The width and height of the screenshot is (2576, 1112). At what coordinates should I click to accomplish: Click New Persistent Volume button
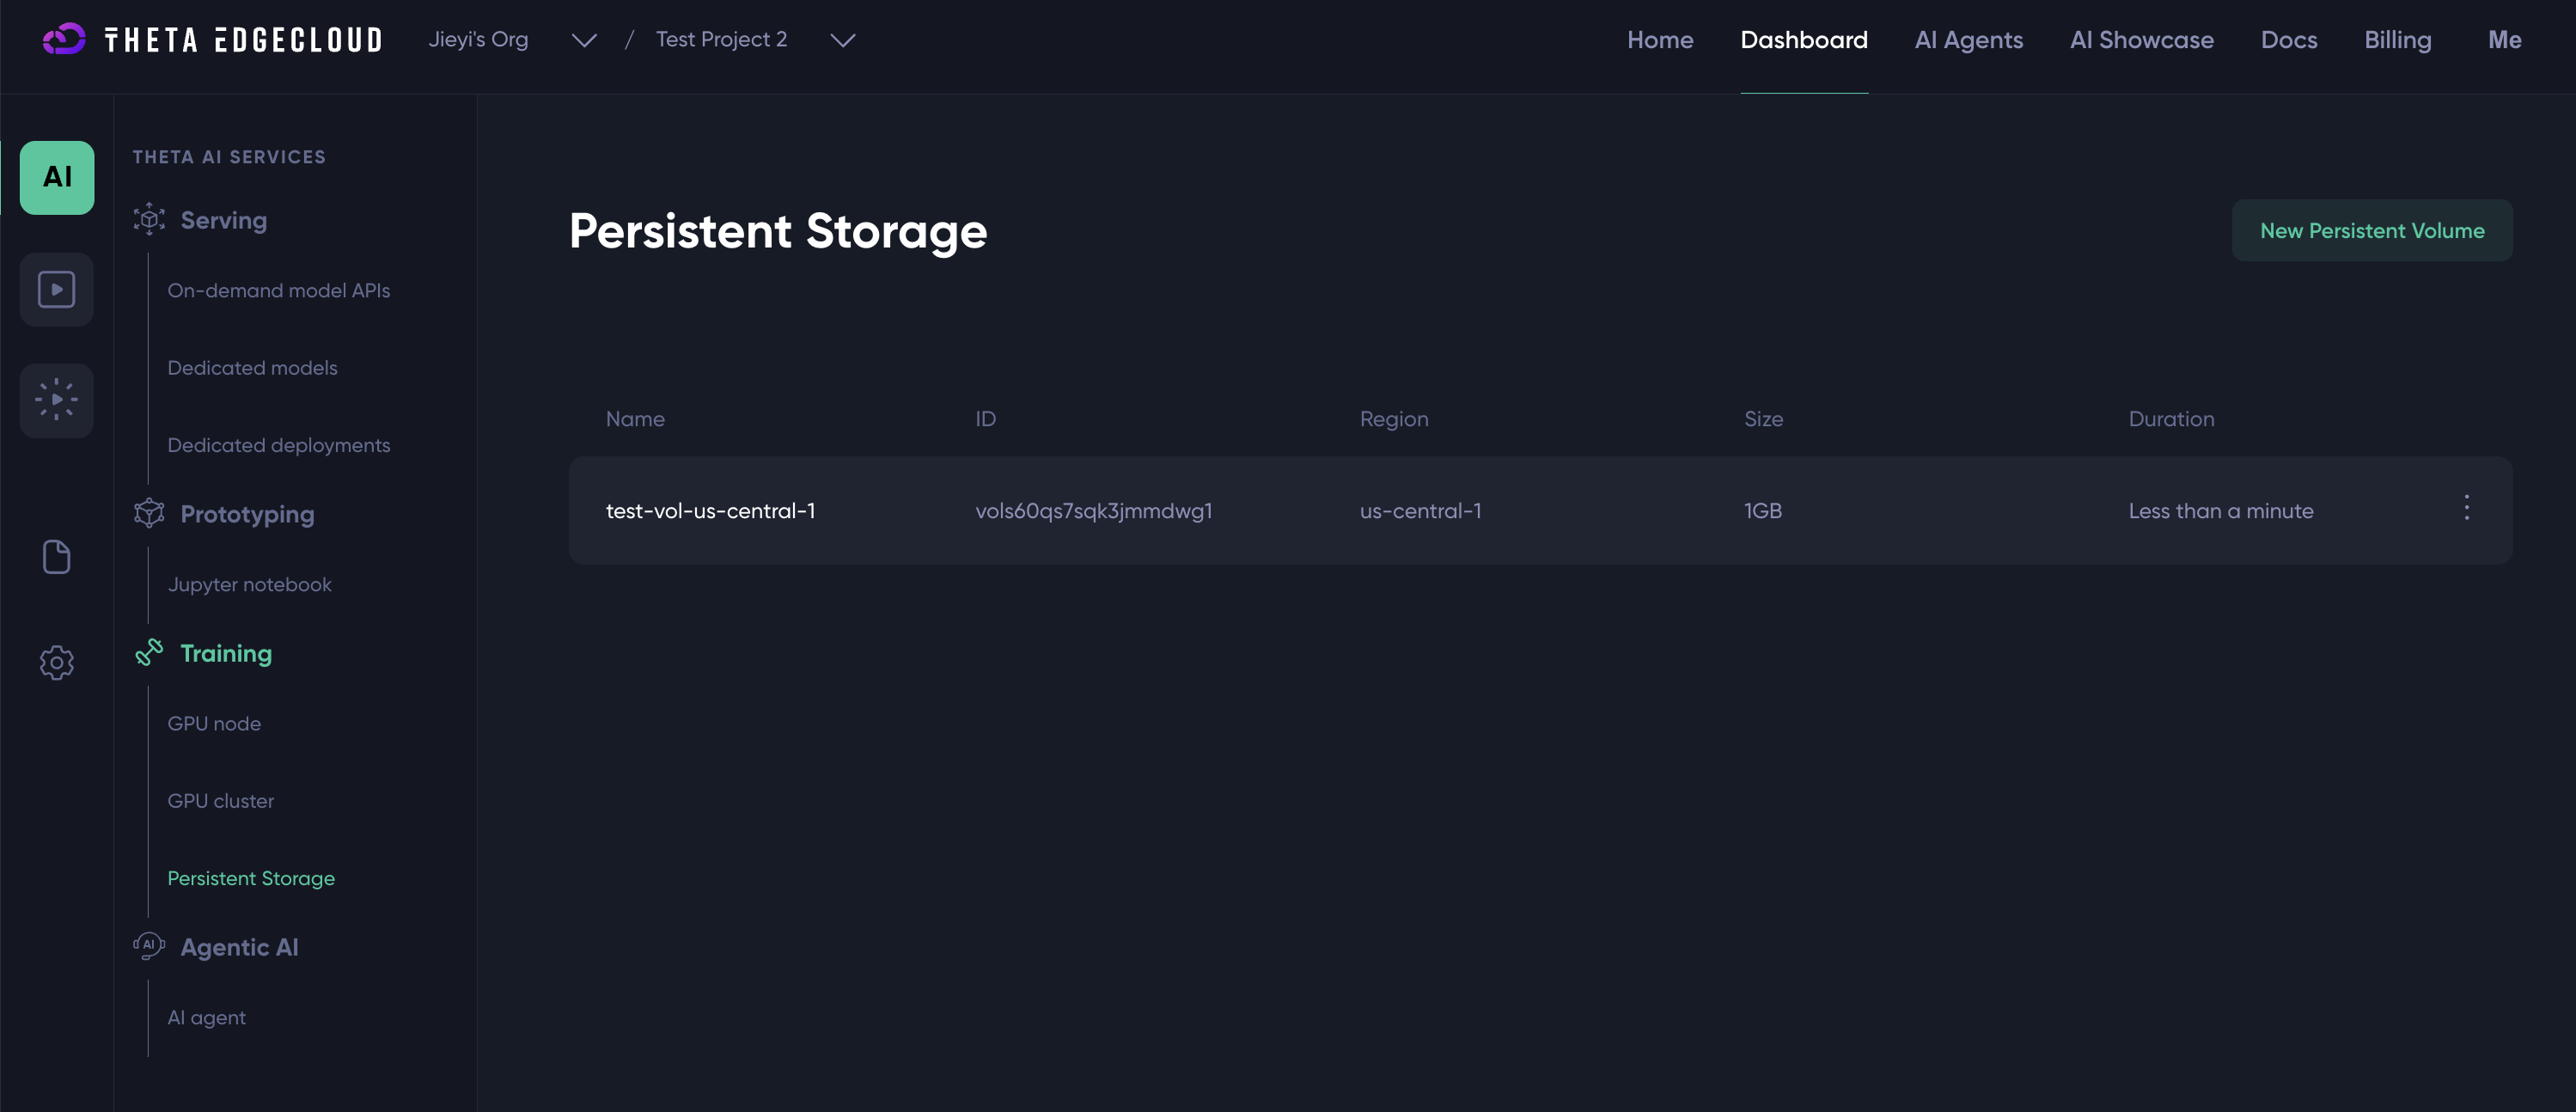2371,230
